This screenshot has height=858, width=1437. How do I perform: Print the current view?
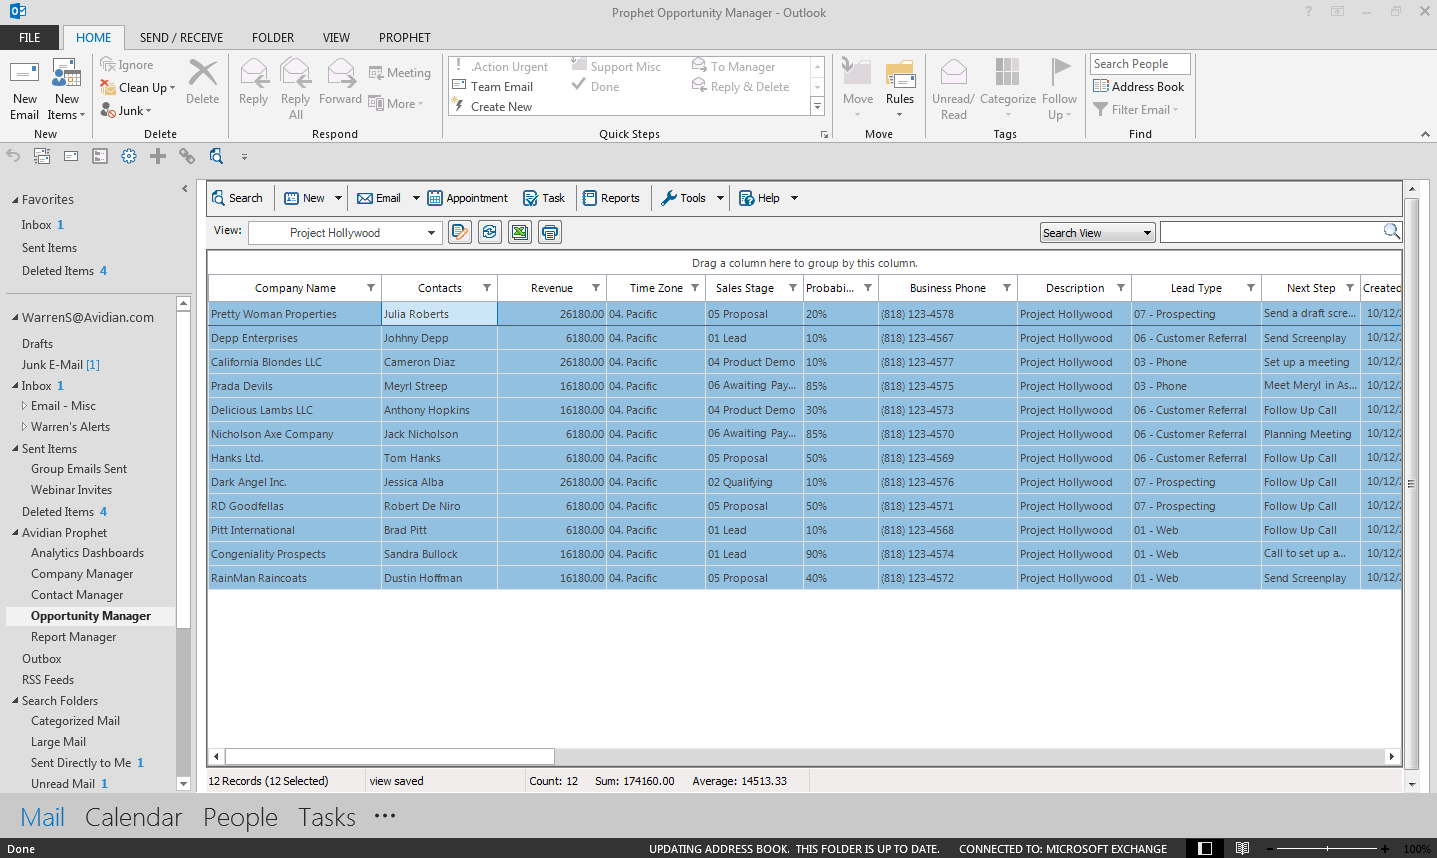pos(549,232)
